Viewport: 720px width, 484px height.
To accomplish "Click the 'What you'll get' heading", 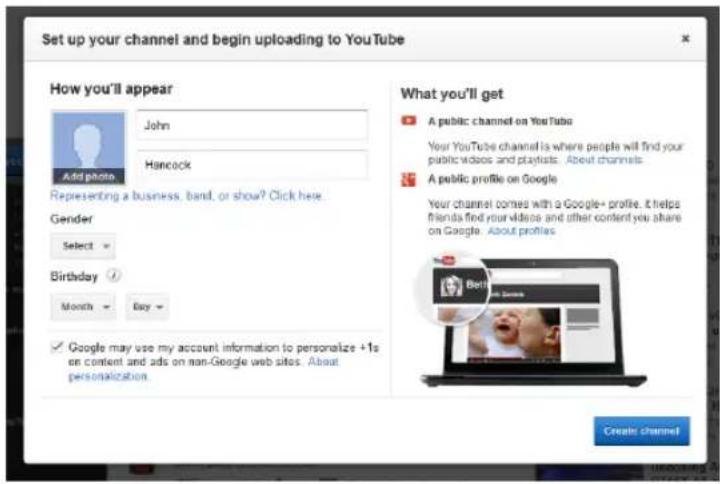I will tap(452, 94).
